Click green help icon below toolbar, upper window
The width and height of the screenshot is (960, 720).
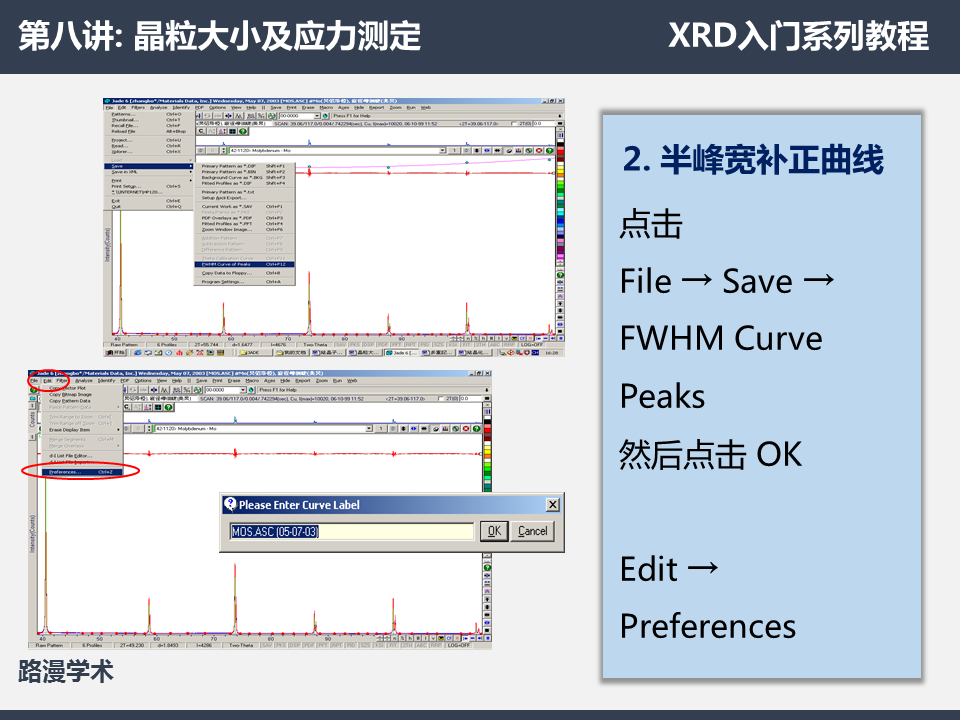coord(242,131)
